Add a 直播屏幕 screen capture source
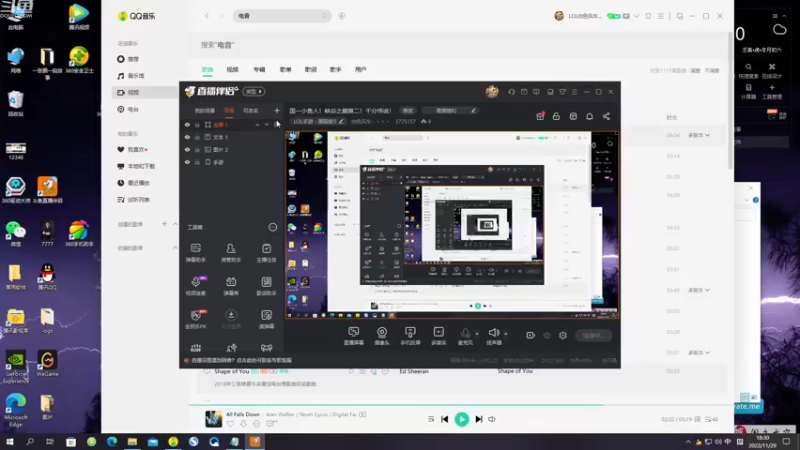This screenshot has height=450, width=800. click(354, 336)
